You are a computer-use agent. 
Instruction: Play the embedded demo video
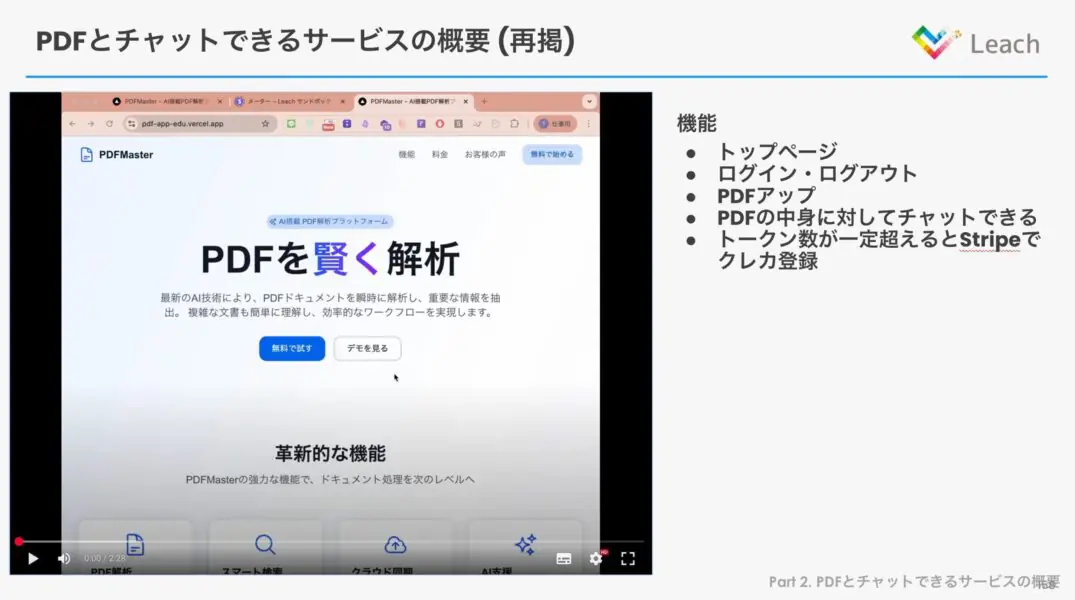click(x=33, y=558)
